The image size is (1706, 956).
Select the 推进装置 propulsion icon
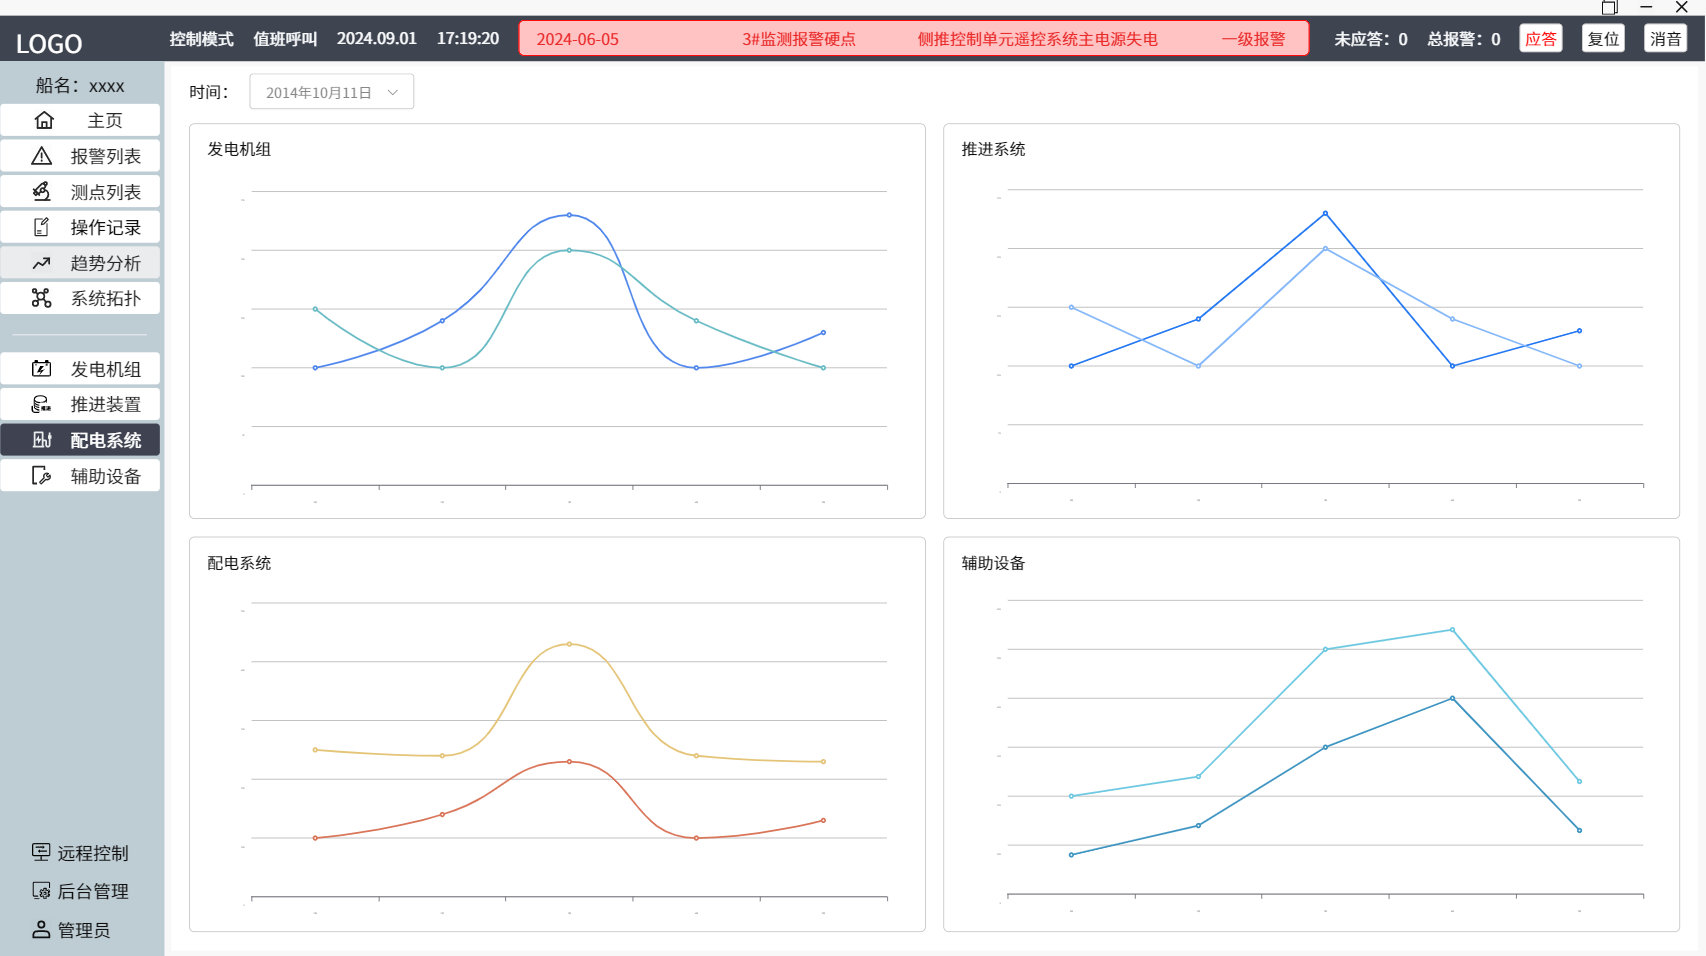click(42, 404)
